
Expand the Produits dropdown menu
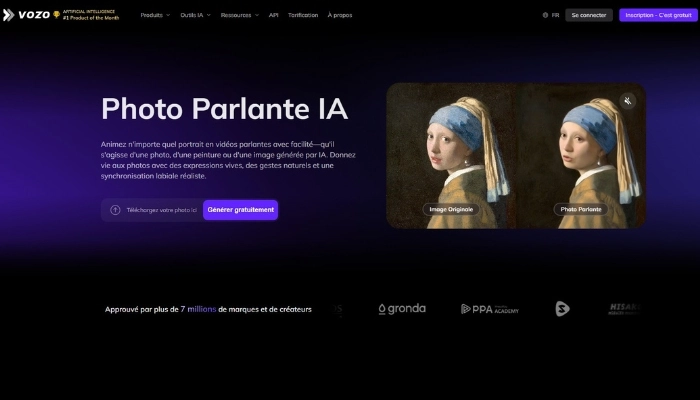(155, 15)
